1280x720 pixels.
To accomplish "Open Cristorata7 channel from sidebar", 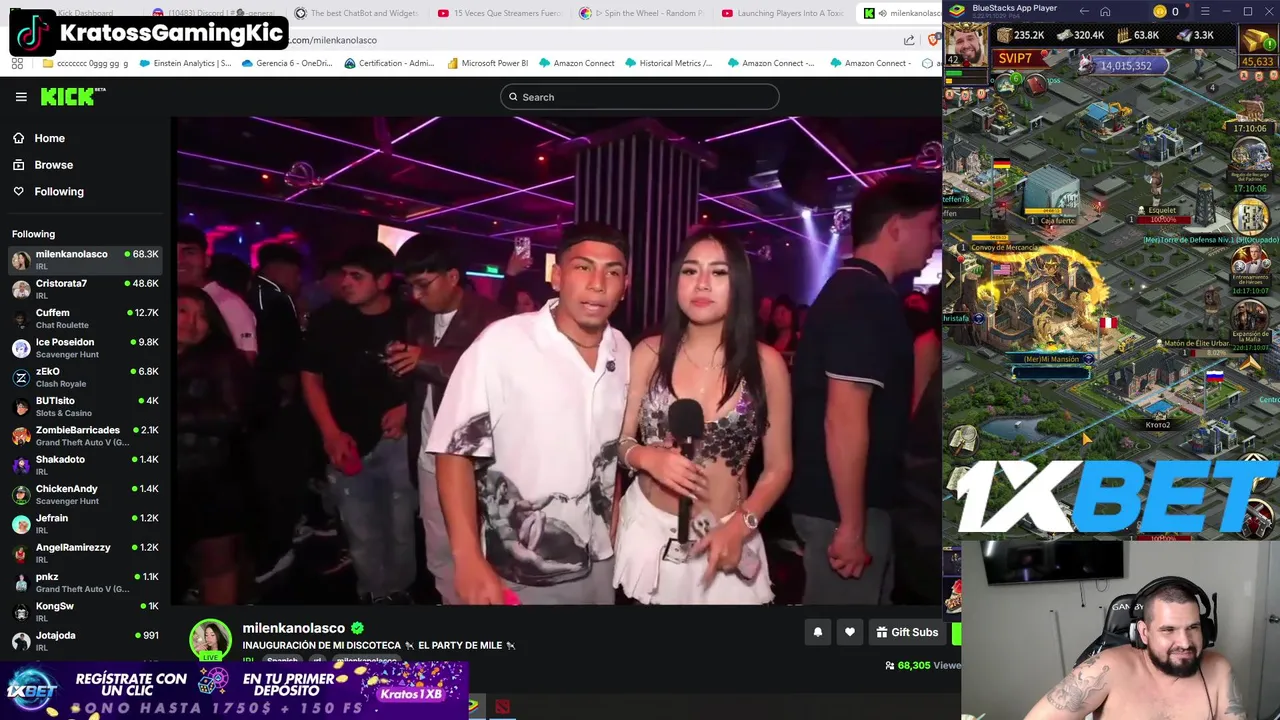I will pos(85,289).
